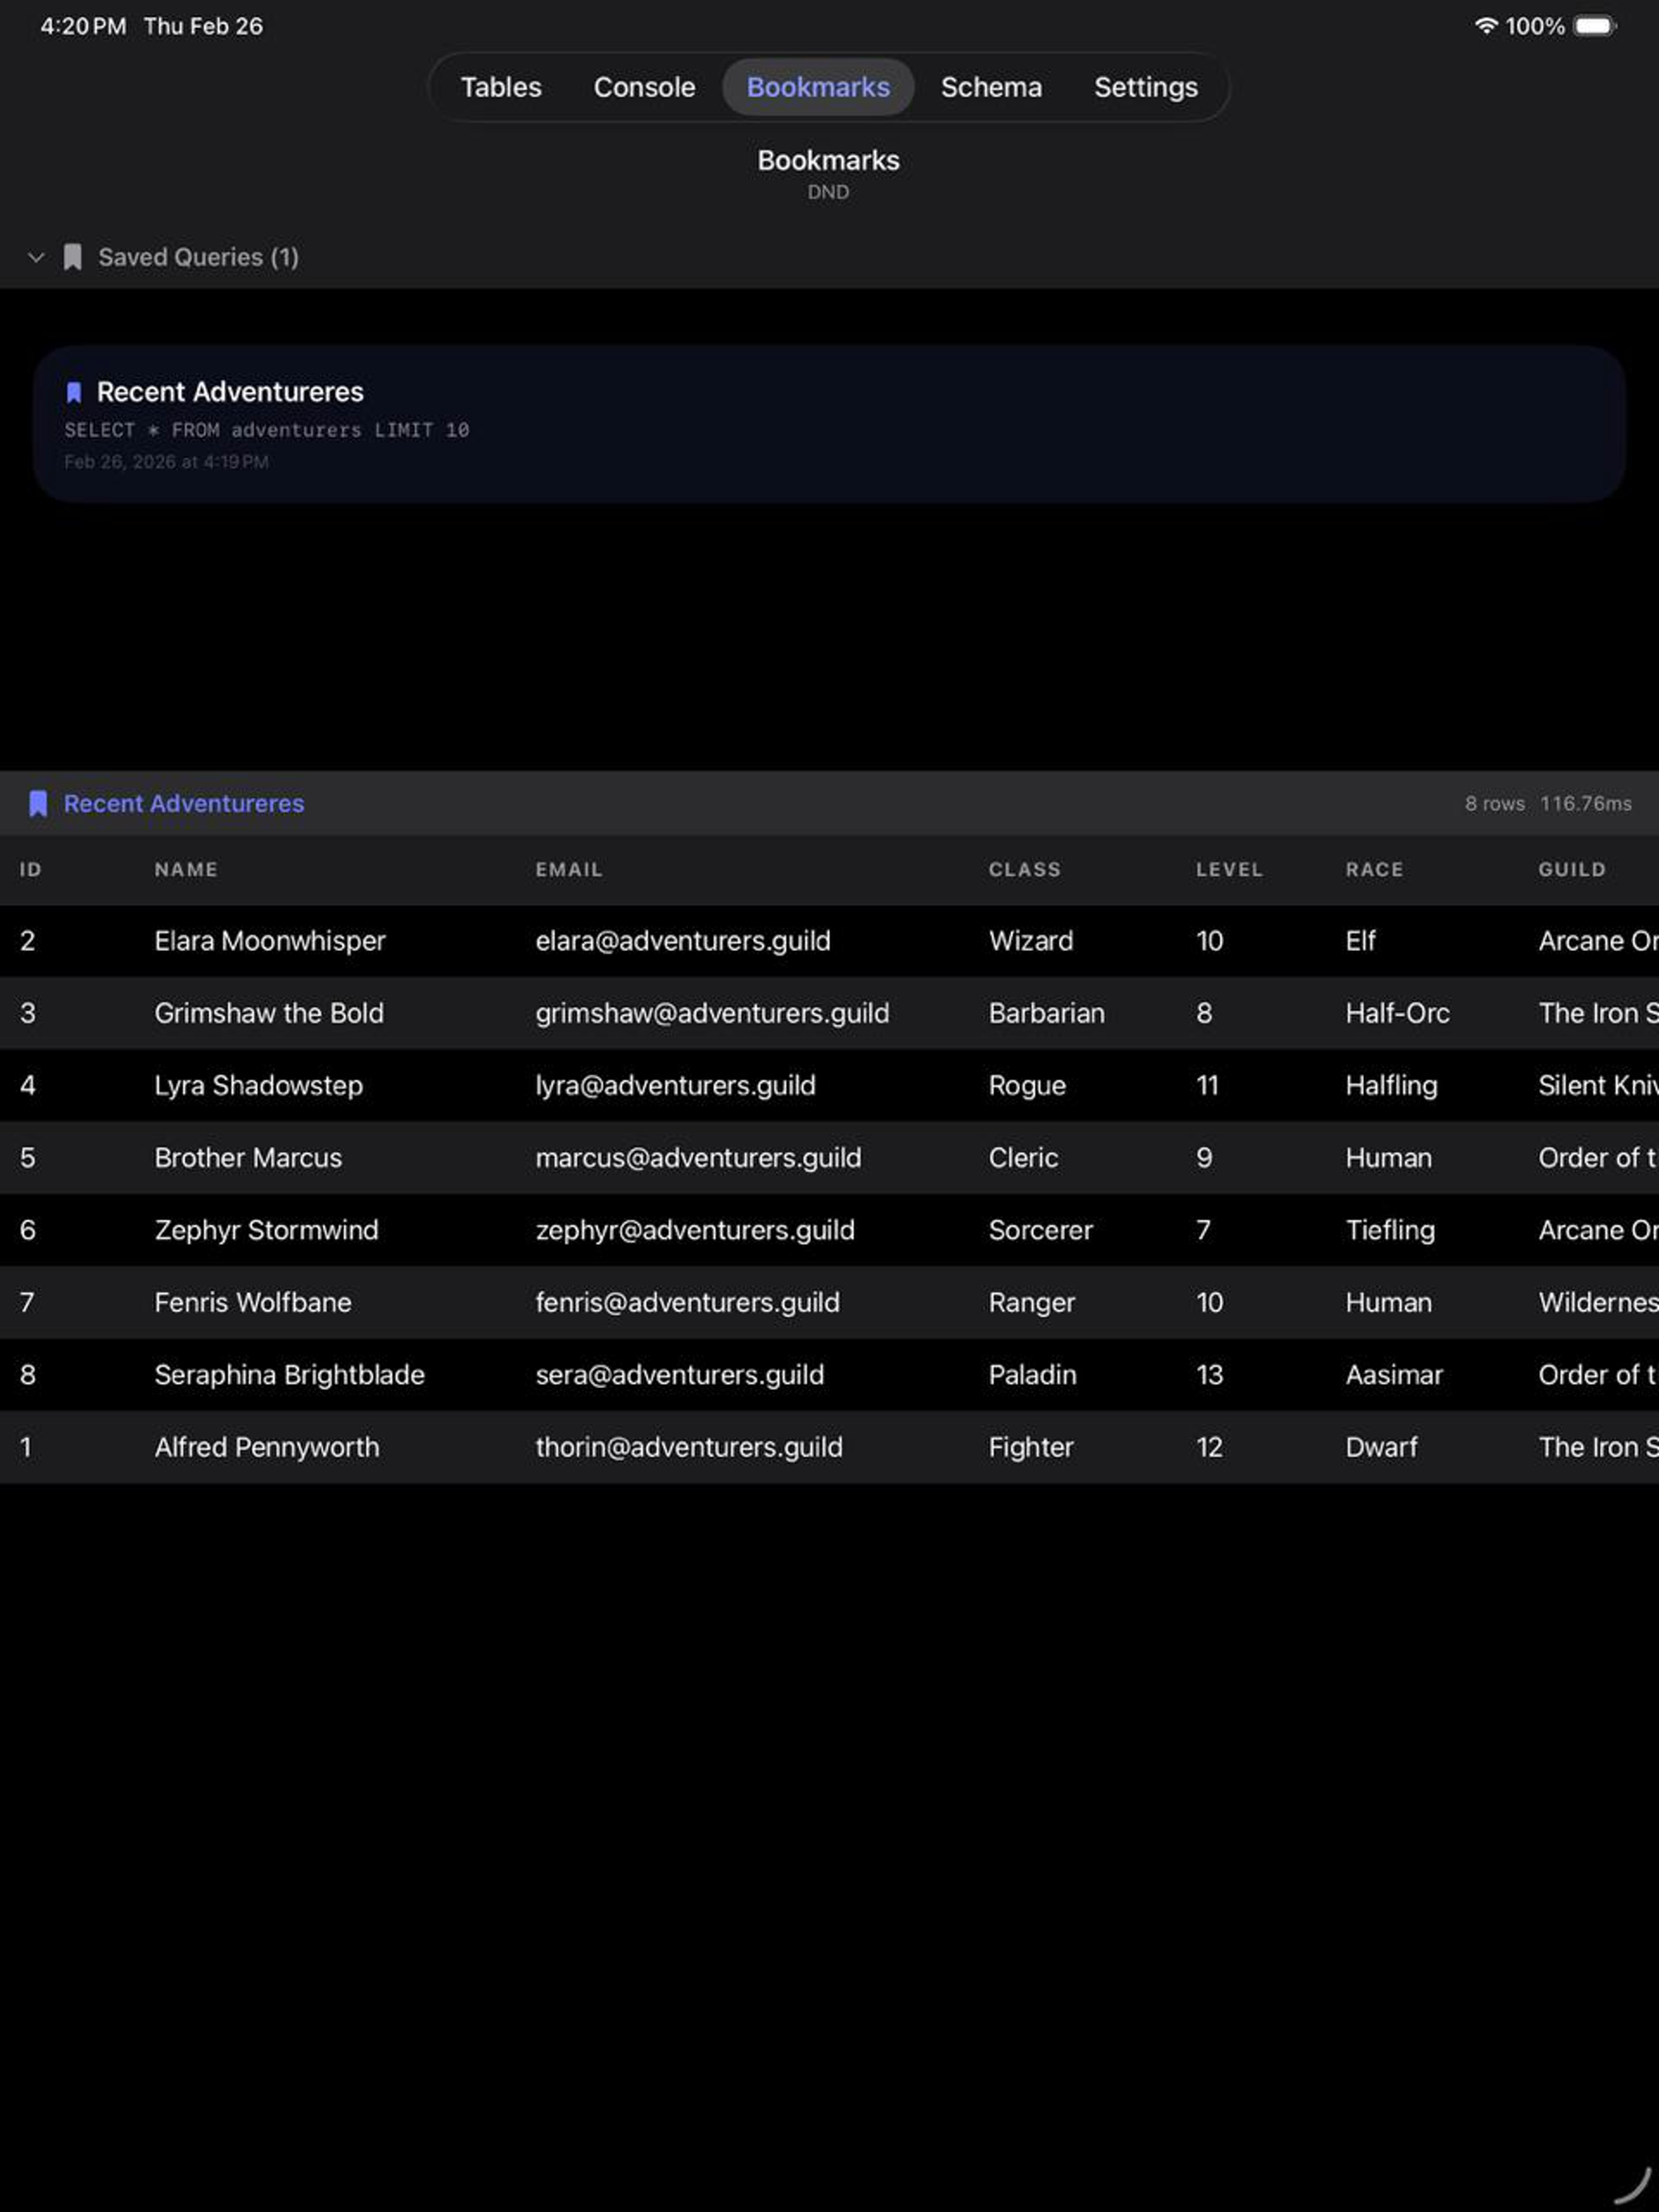1659x2212 pixels.
Task: Open the Settings tab
Action: coord(1145,87)
